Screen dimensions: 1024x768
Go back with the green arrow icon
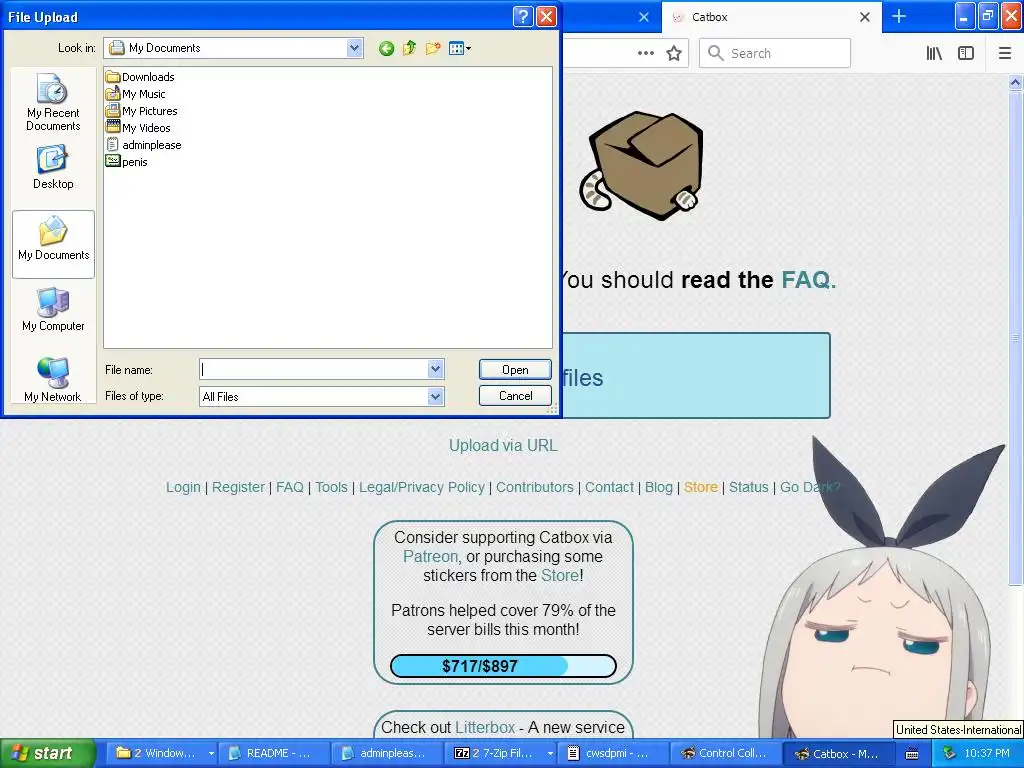(386, 48)
